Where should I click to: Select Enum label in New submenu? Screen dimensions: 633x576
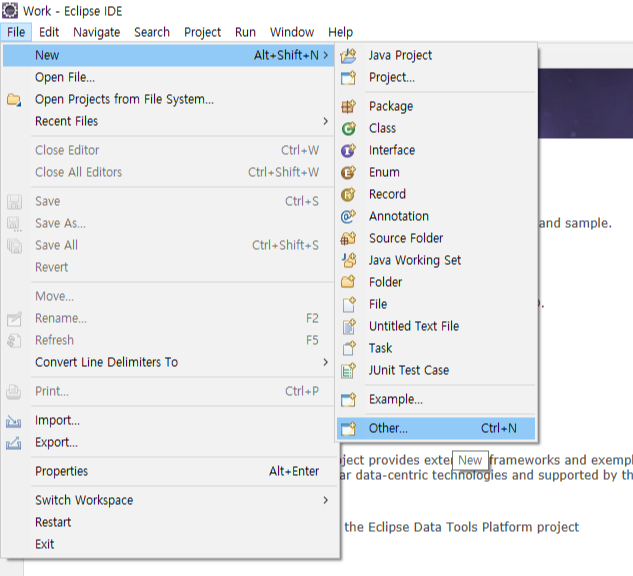(384, 172)
